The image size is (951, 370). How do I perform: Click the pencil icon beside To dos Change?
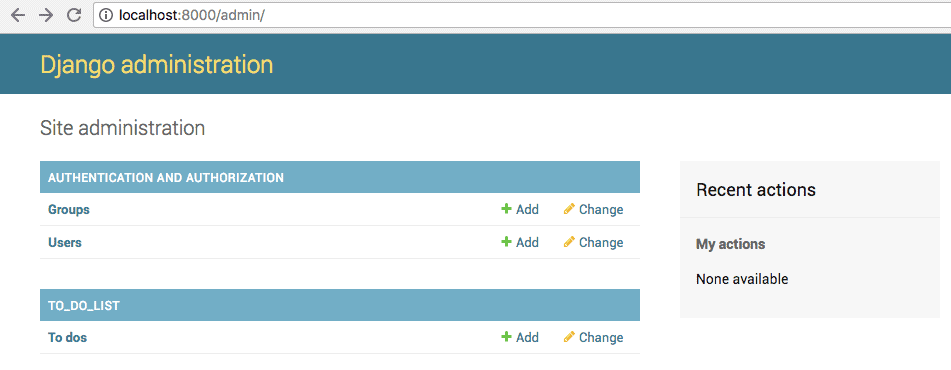(569, 337)
